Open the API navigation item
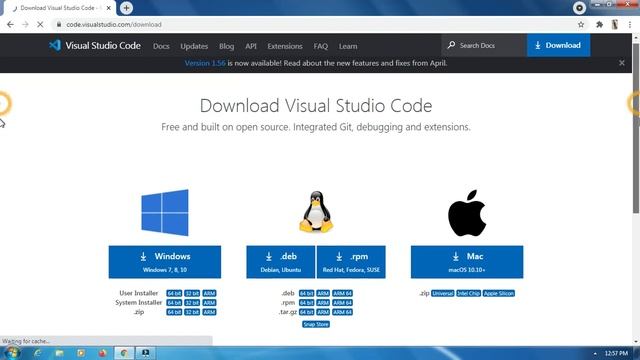The height and width of the screenshot is (360, 640). click(x=251, y=46)
